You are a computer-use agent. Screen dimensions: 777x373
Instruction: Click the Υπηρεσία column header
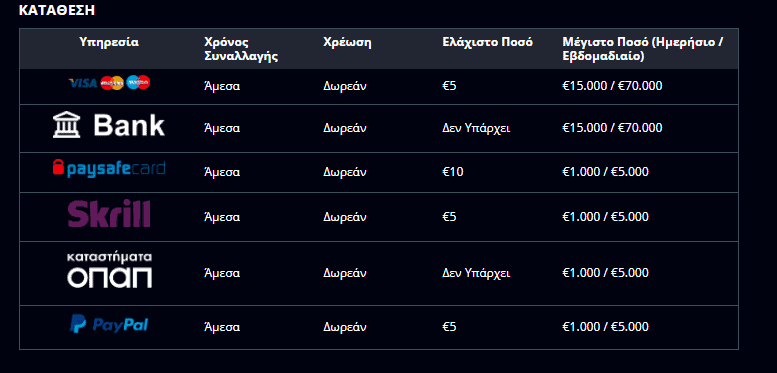click(x=109, y=42)
